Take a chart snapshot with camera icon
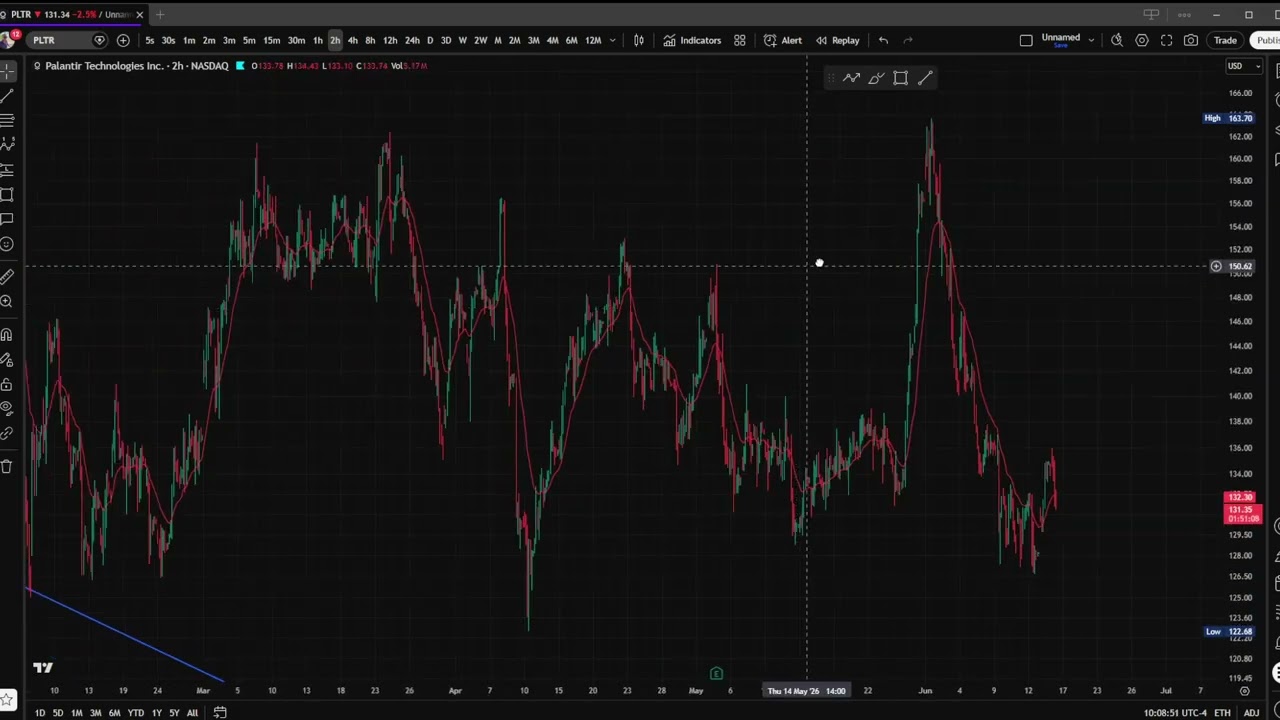Image resolution: width=1280 pixels, height=720 pixels. [1191, 40]
